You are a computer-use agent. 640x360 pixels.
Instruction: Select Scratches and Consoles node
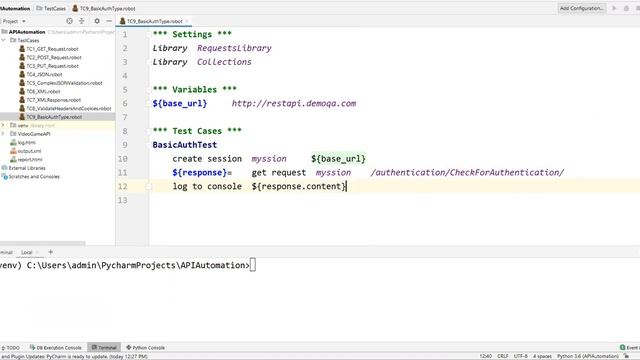[x=34, y=177]
